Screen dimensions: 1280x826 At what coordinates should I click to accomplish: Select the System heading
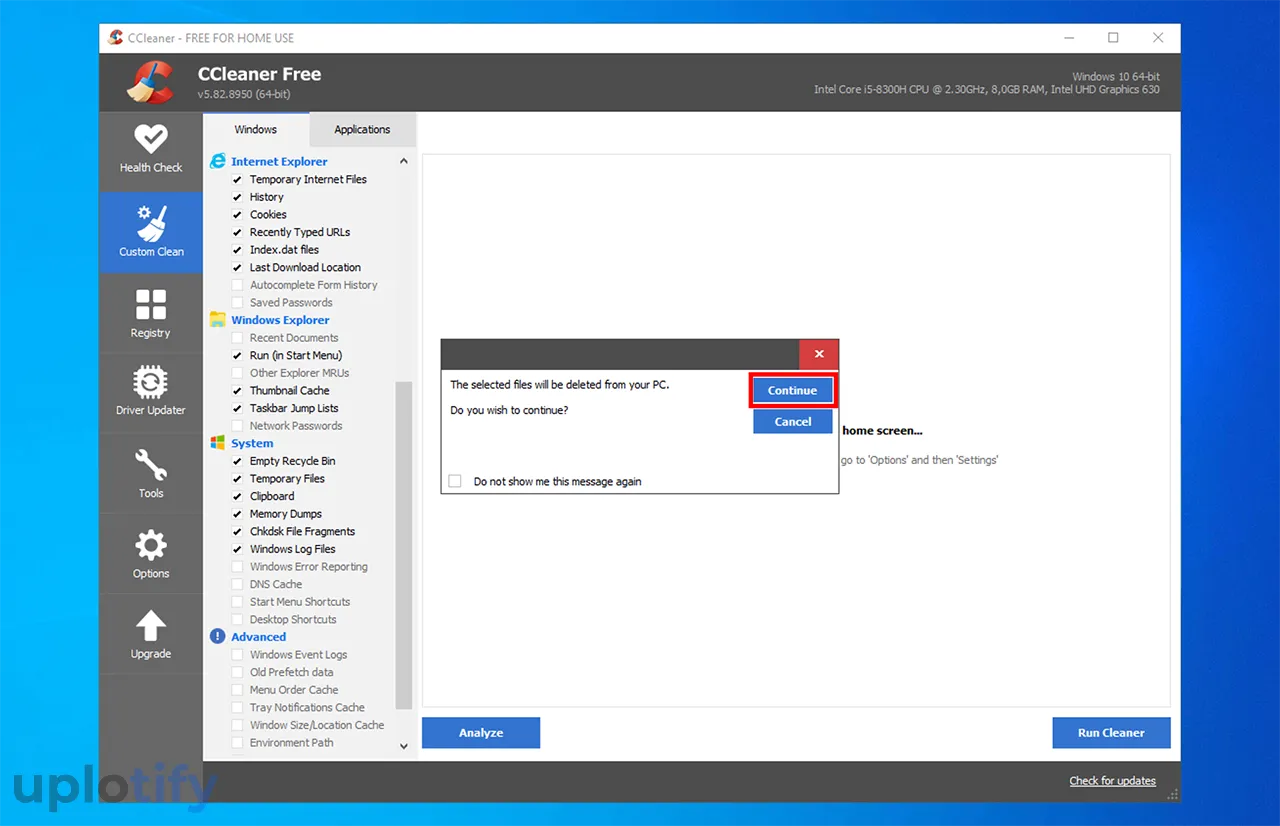pyautogui.click(x=252, y=443)
